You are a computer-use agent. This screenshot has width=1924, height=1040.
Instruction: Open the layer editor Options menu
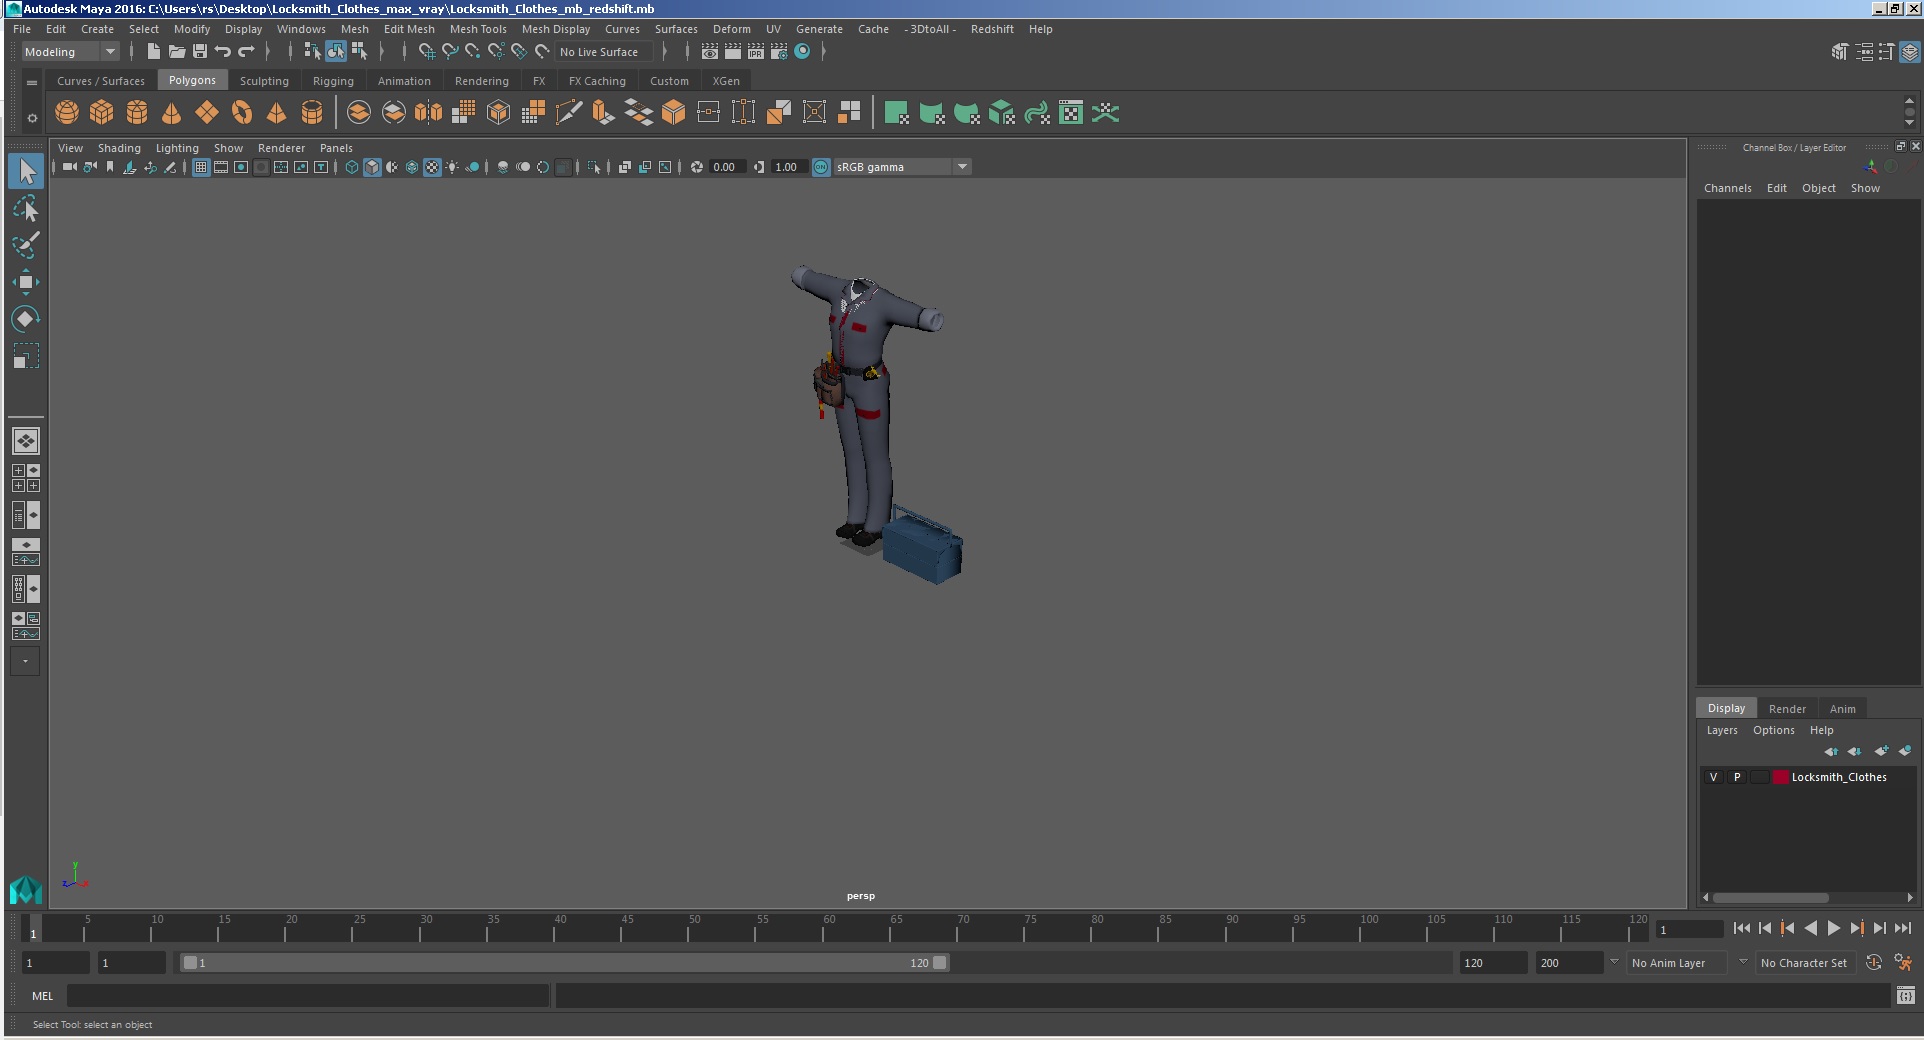1774,730
